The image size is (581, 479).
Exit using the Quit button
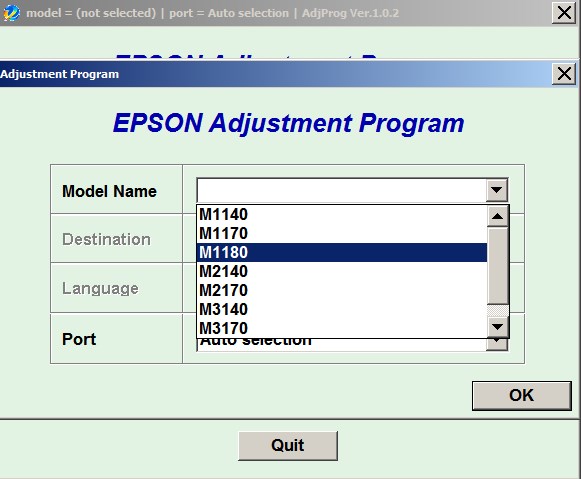288,445
